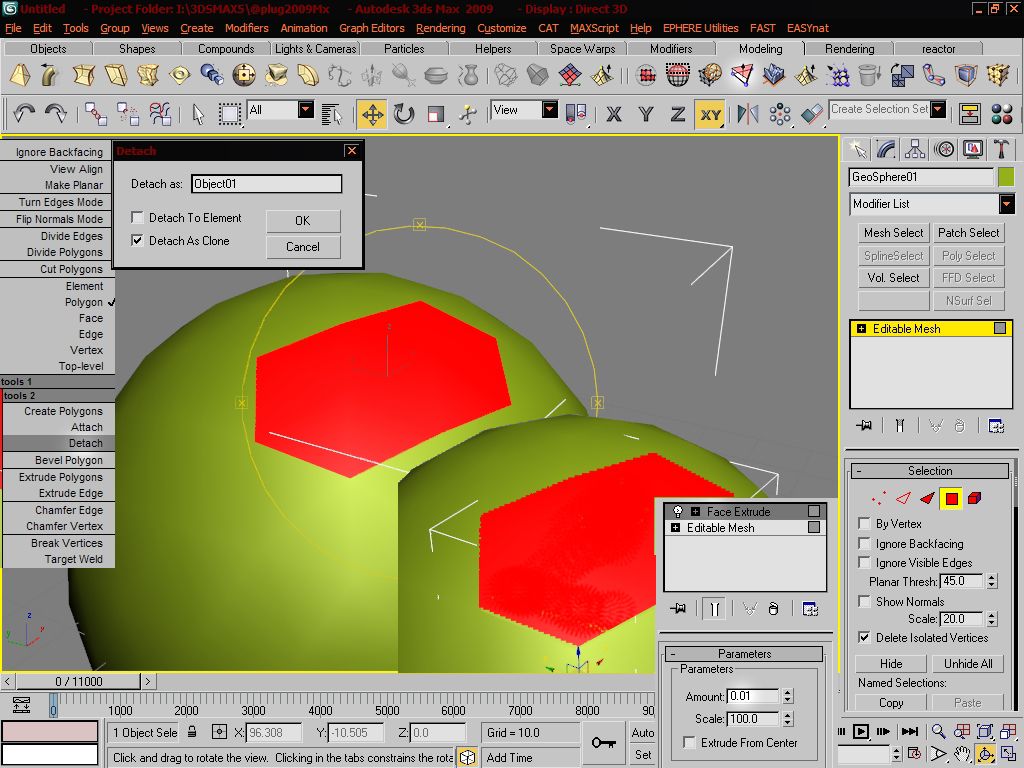
Task: Click the Mesh Select button
Action: [x=893, y=233]
